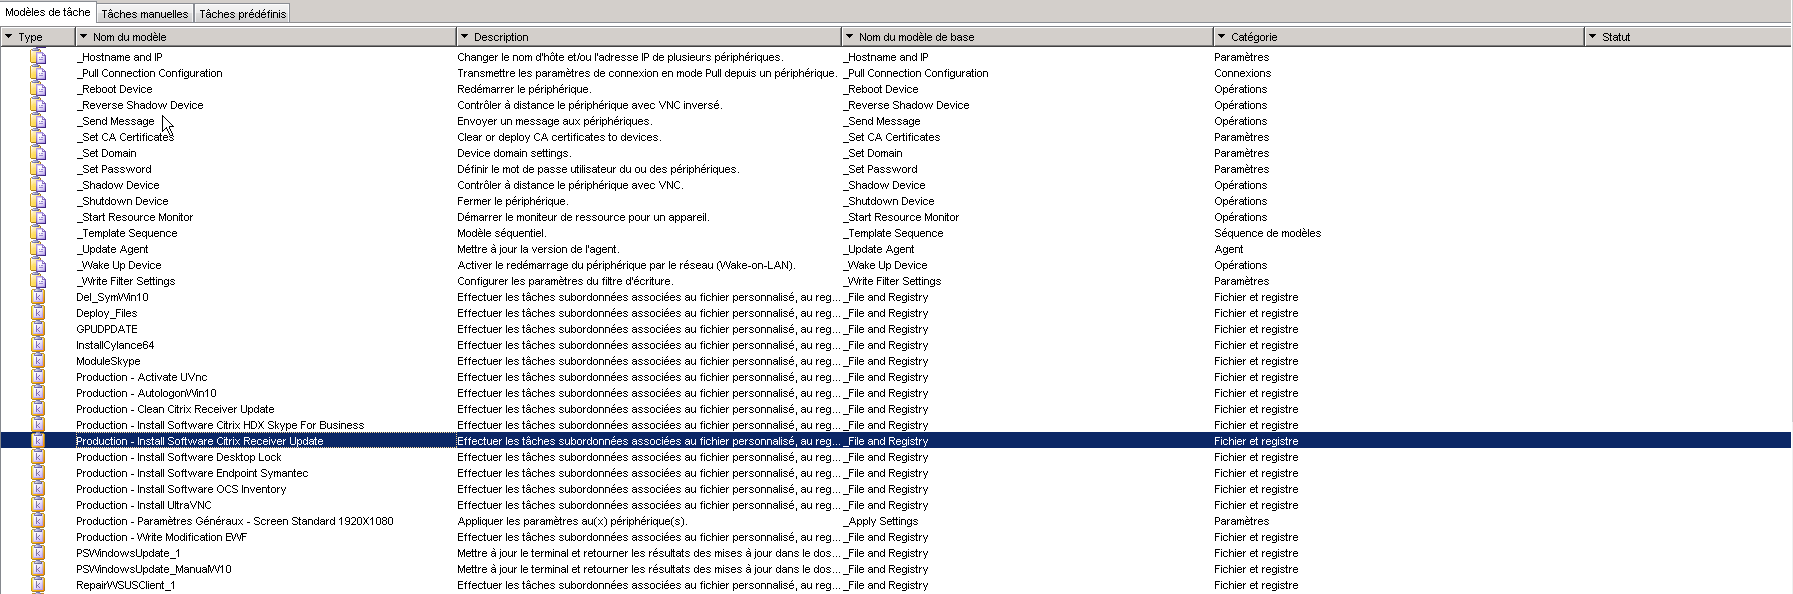1793x594 pixels.
Task: Click the icon next to GPUDPDATE
Action: click(x=38, y=329)
